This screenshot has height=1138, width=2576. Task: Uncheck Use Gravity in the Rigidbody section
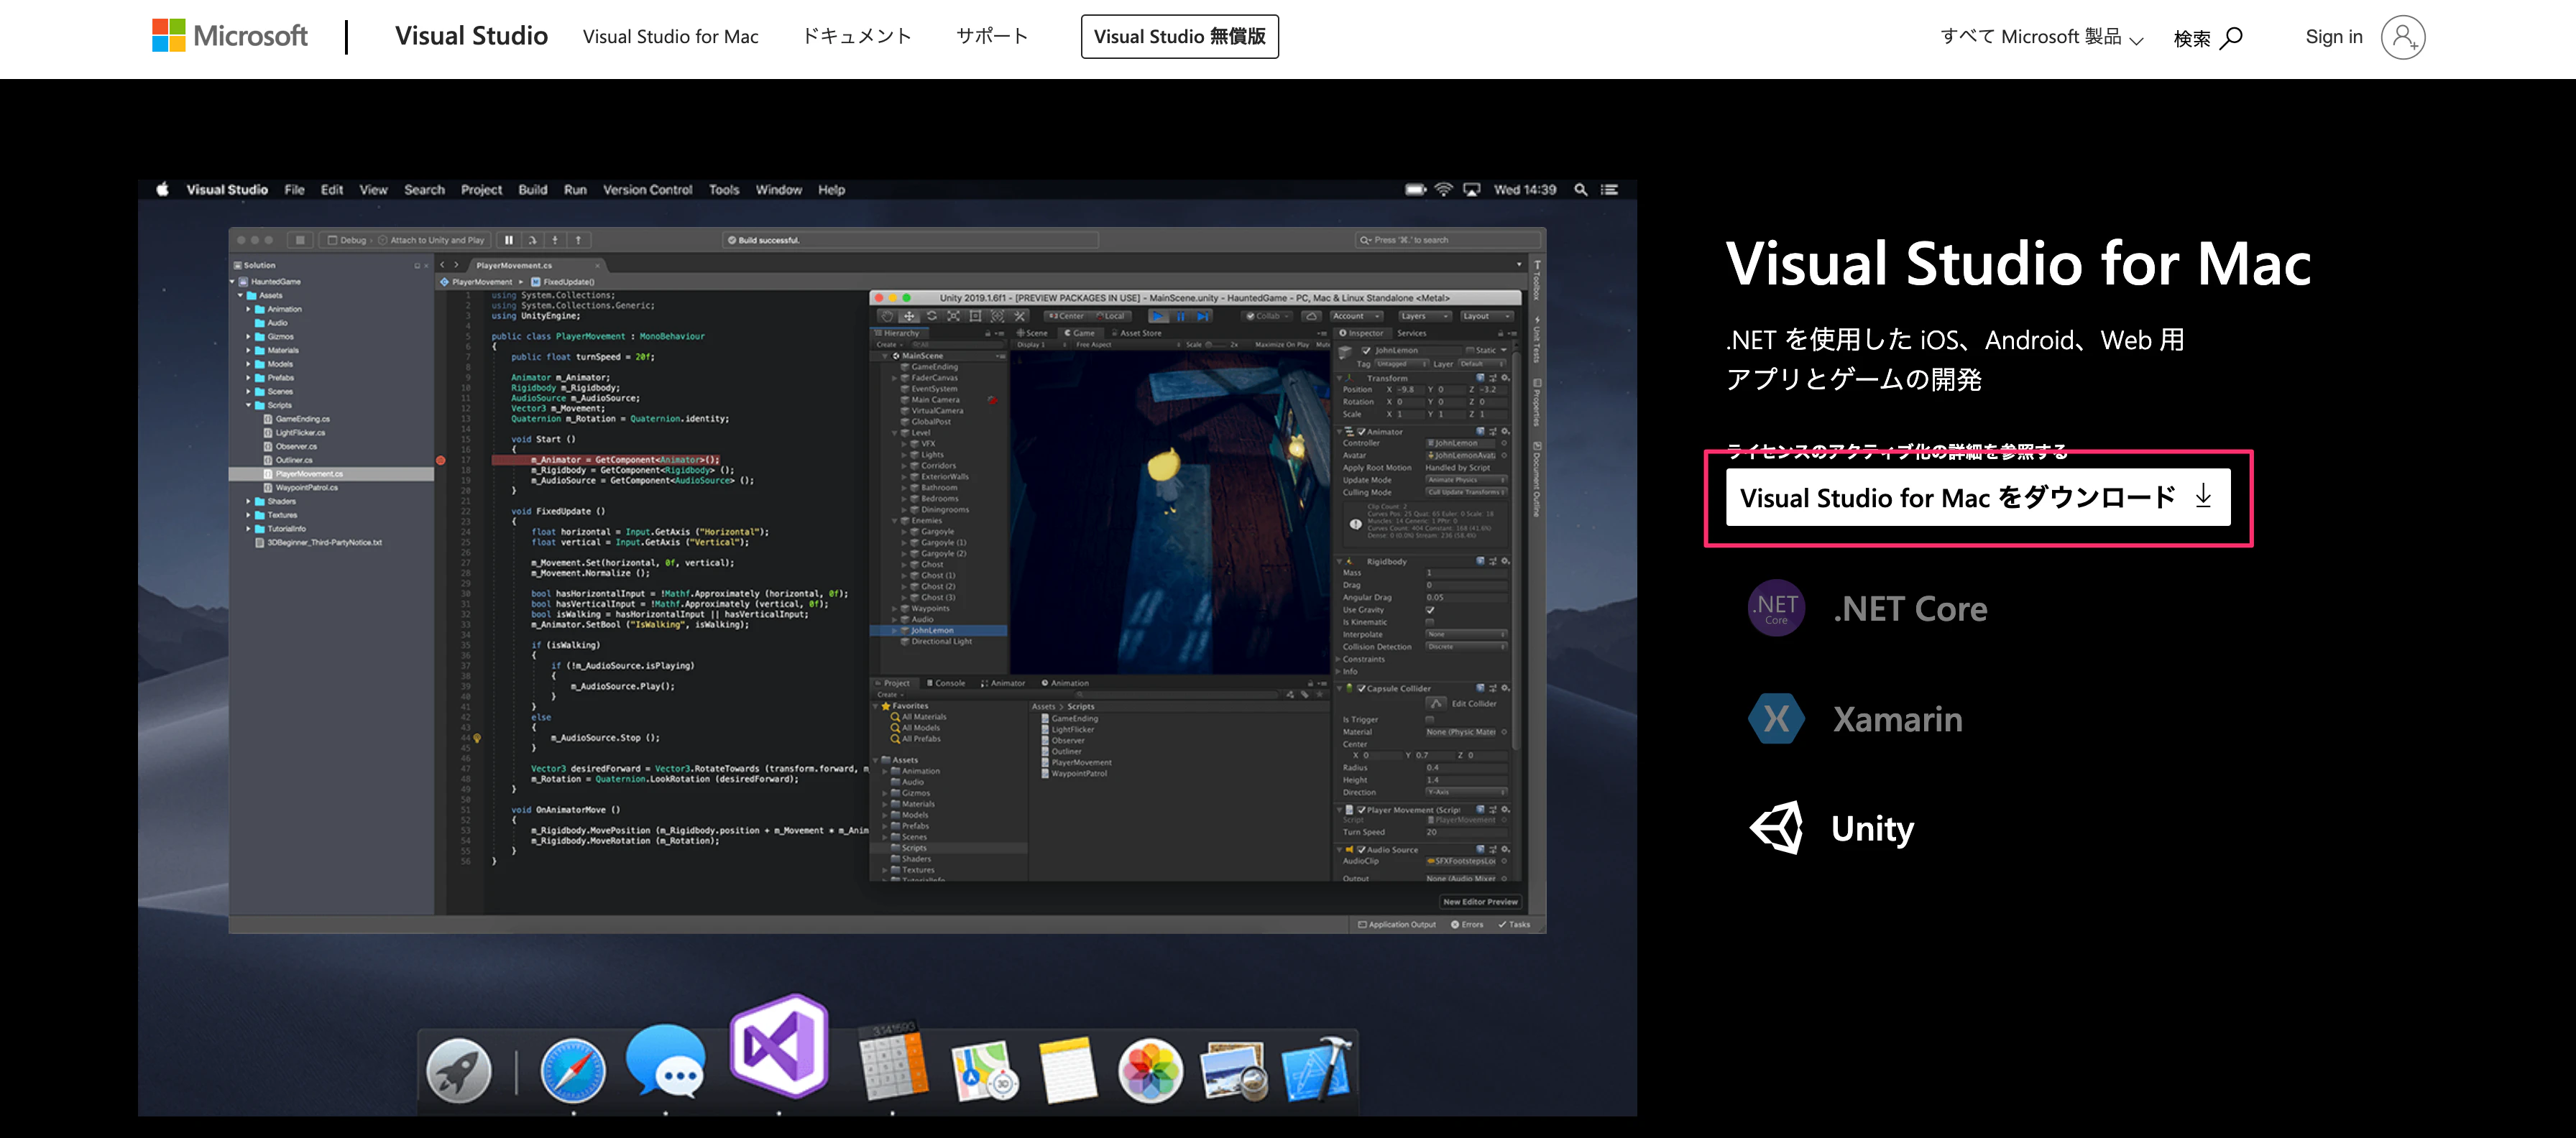(1430, 610)
